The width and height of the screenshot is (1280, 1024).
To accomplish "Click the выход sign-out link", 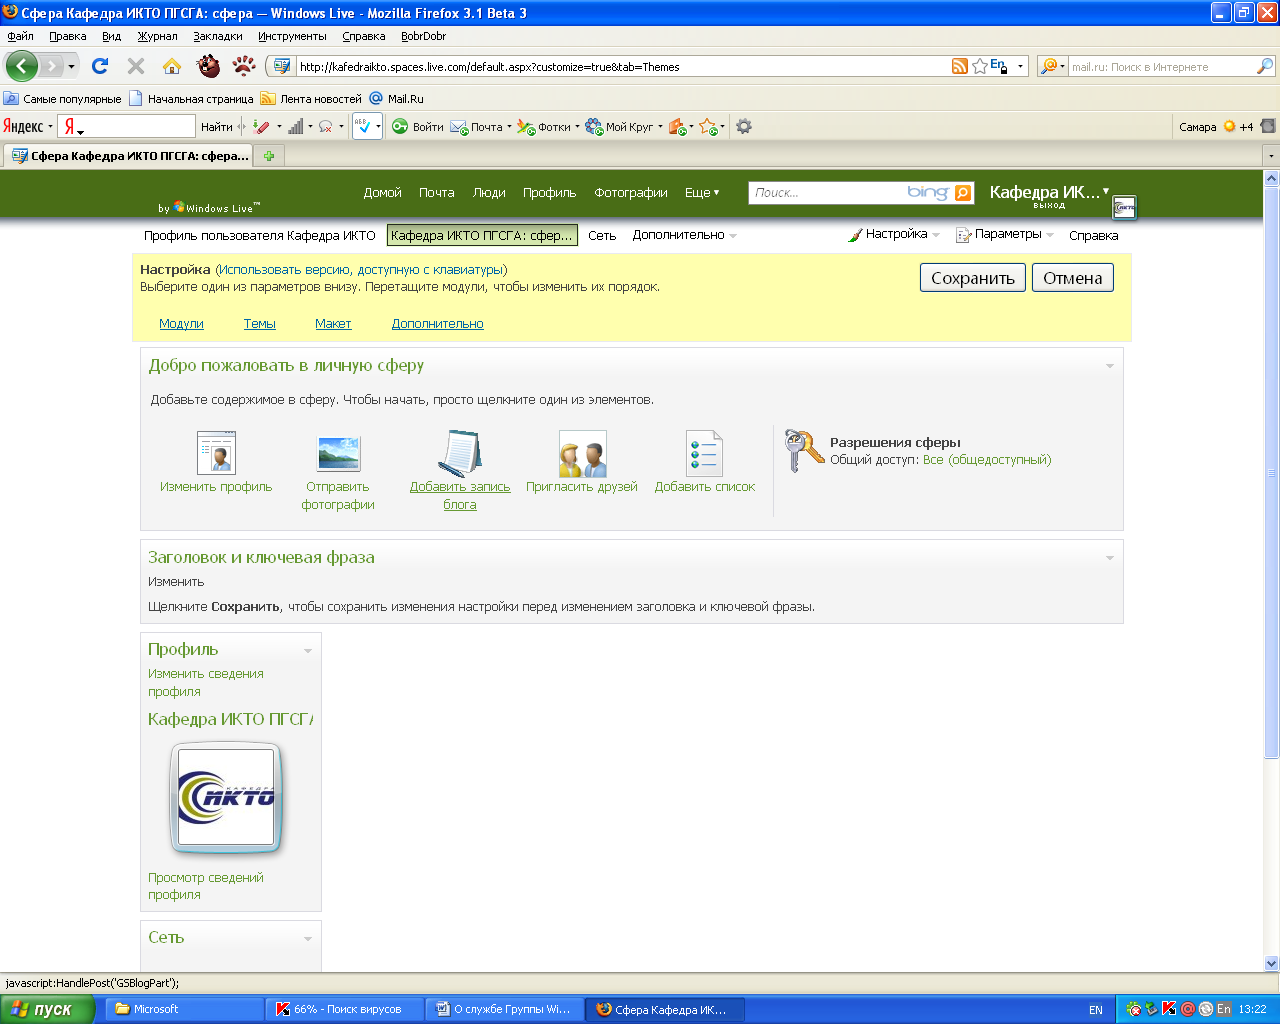I will (1049, 206).
